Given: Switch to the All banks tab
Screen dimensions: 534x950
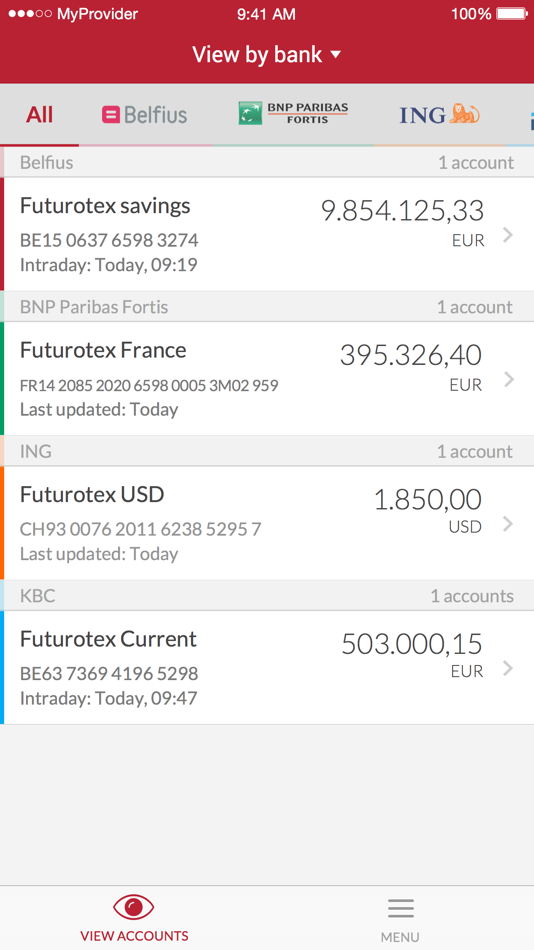Looking at the screenshot, I should tap(39, 115).
